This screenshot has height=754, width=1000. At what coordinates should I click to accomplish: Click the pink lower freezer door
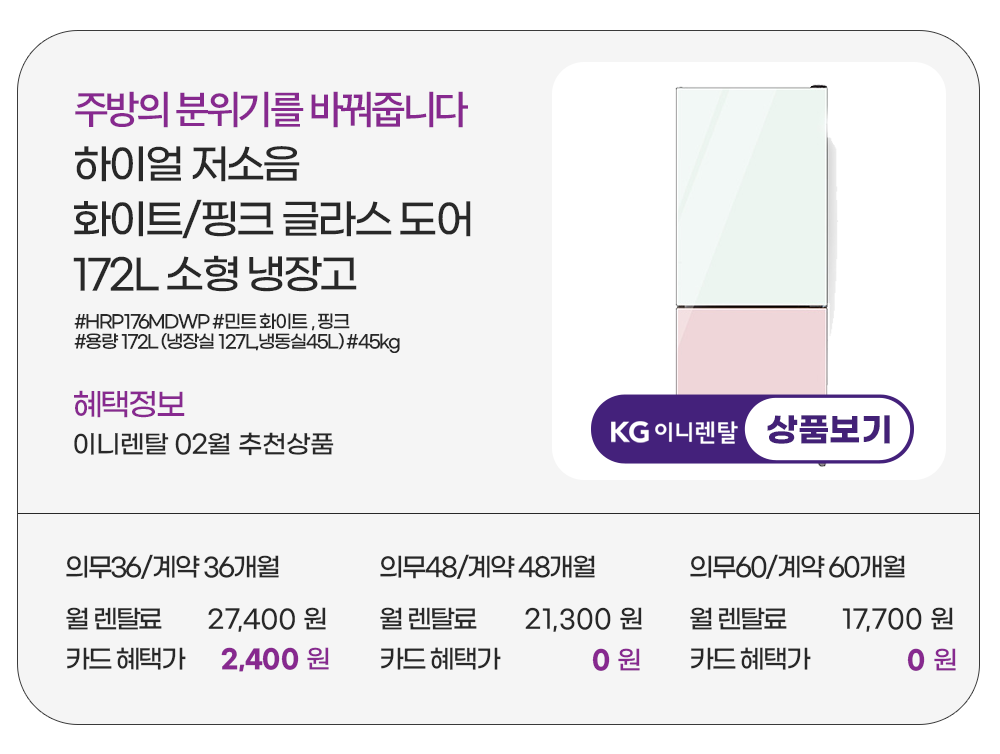[x=750, y=350]
